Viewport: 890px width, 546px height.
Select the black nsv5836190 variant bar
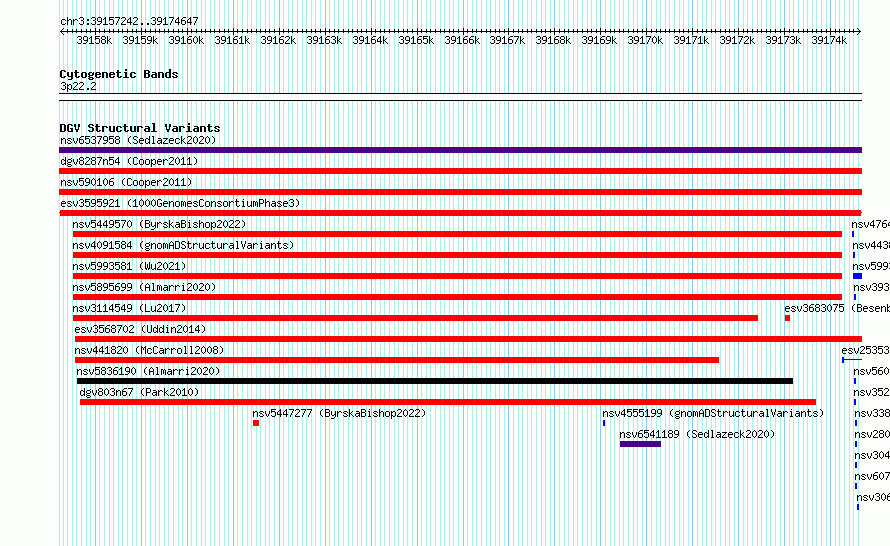click(x=435, y=381)
